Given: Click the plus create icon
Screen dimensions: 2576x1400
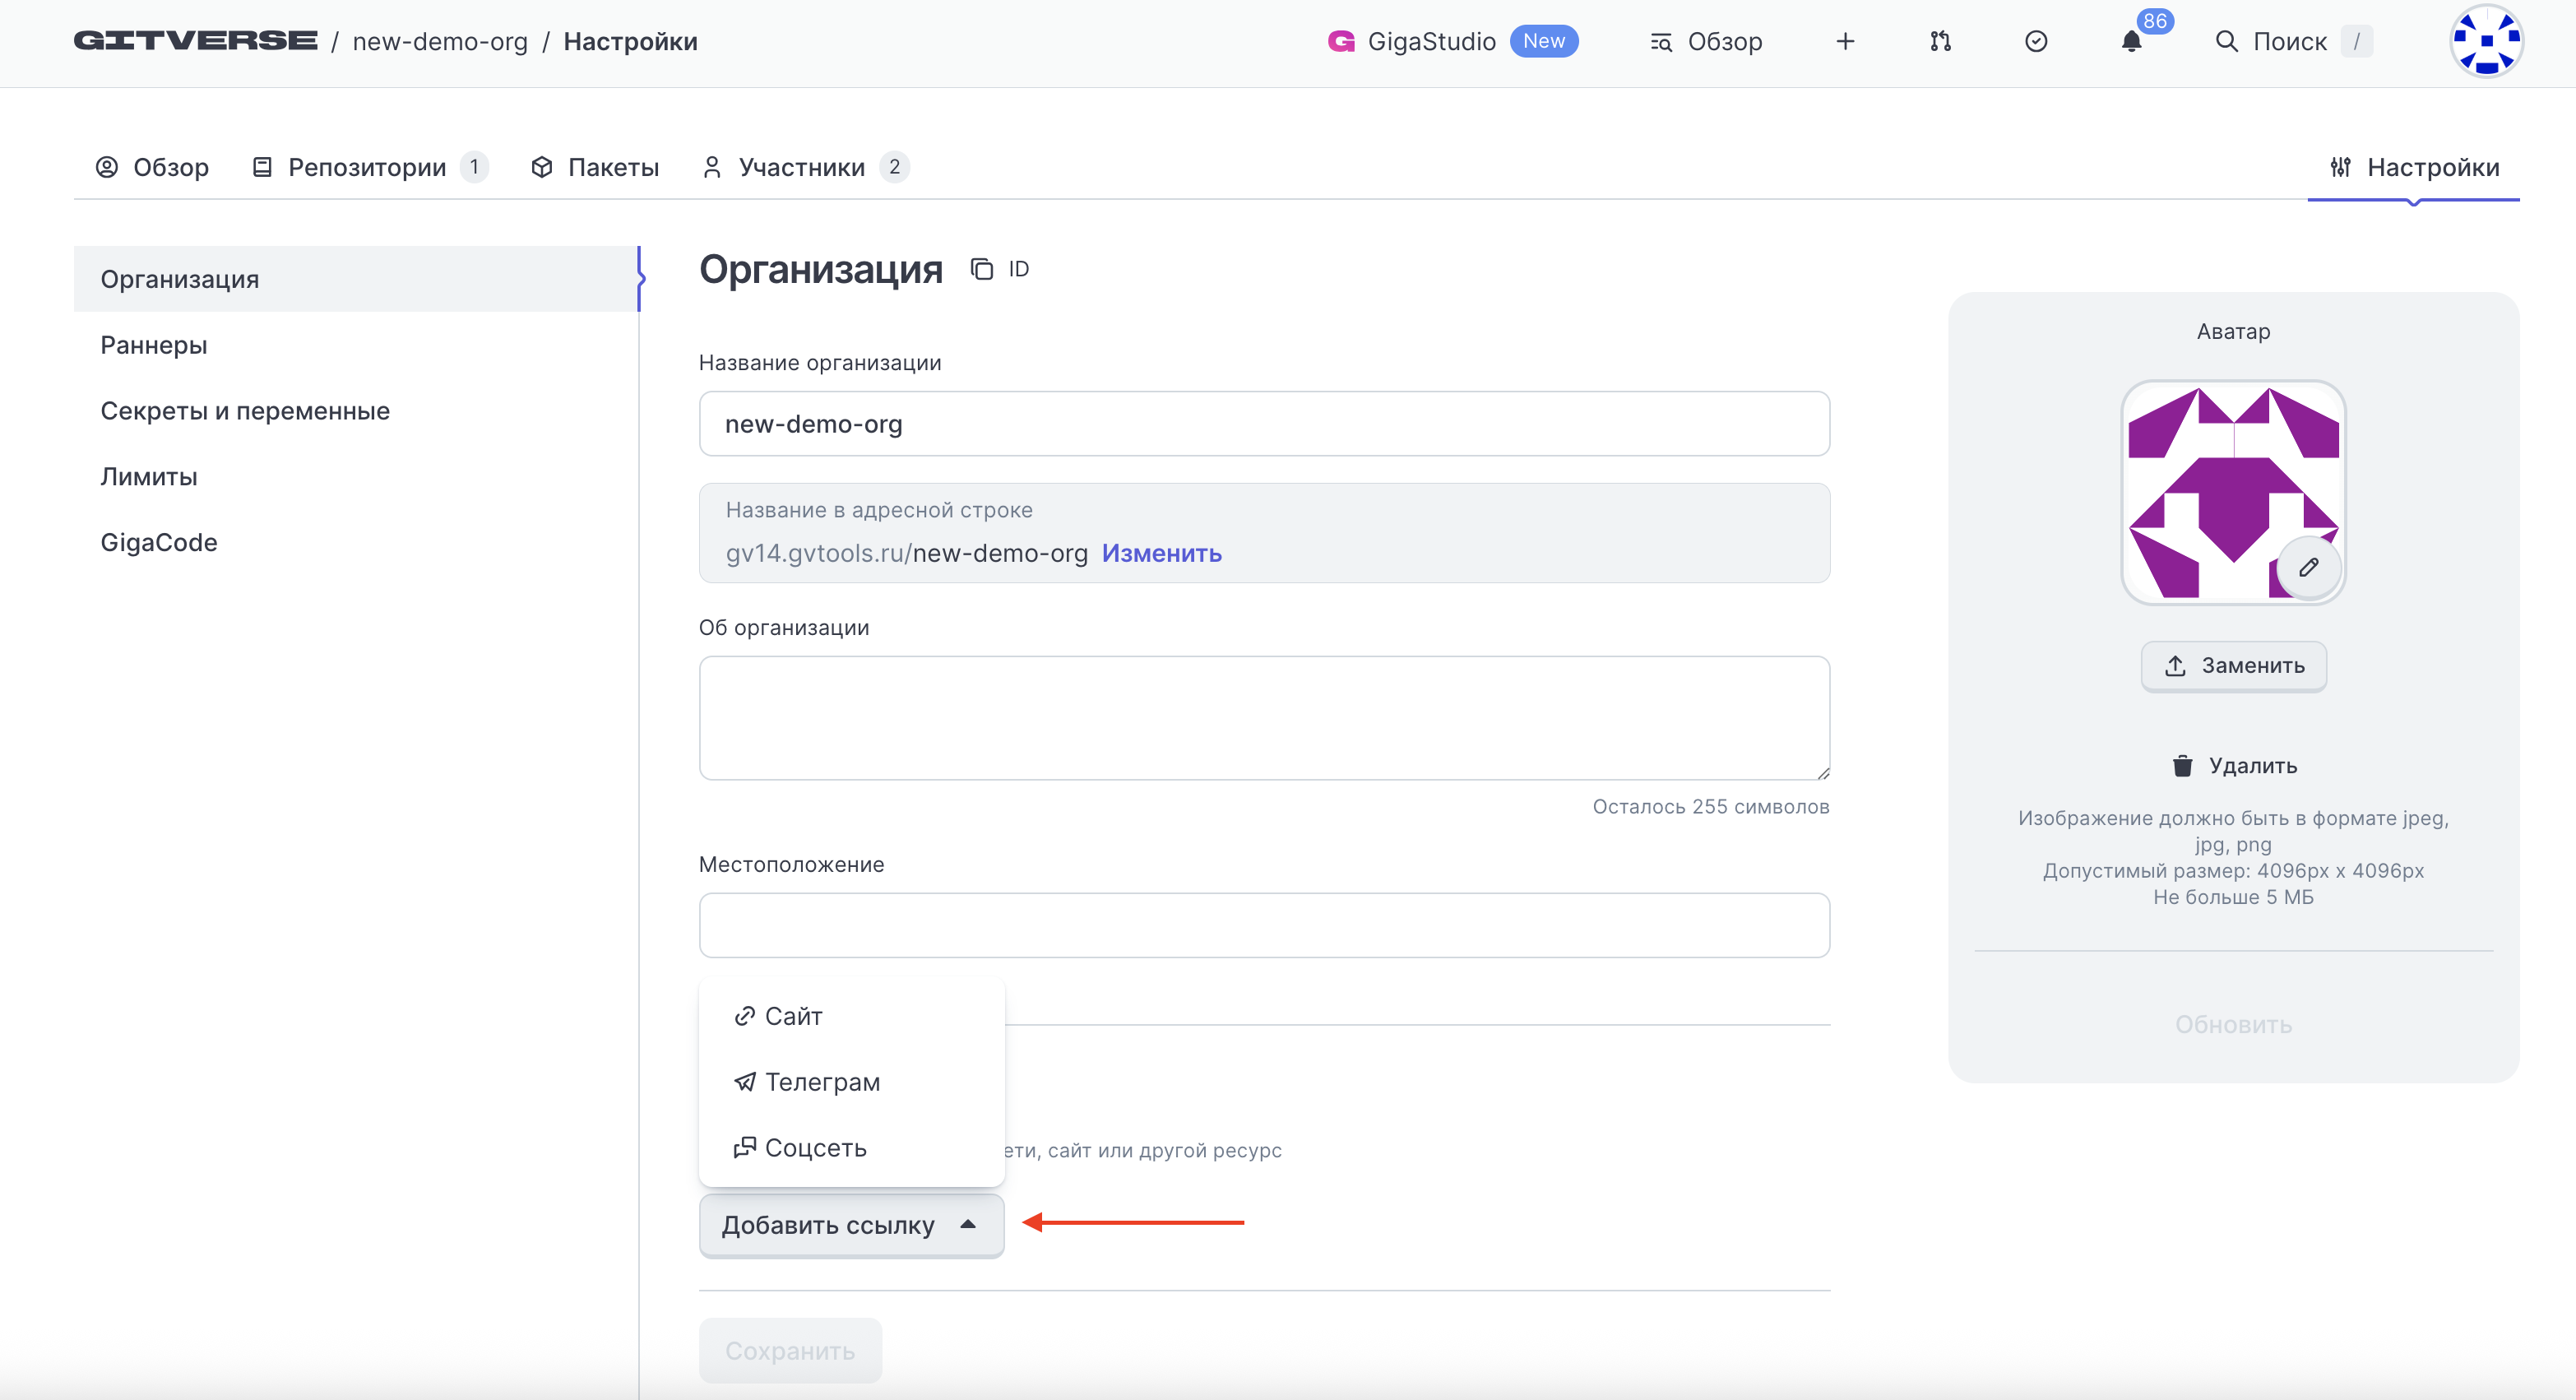Looking at the screenshot, I should click(x=1845, y=42).
